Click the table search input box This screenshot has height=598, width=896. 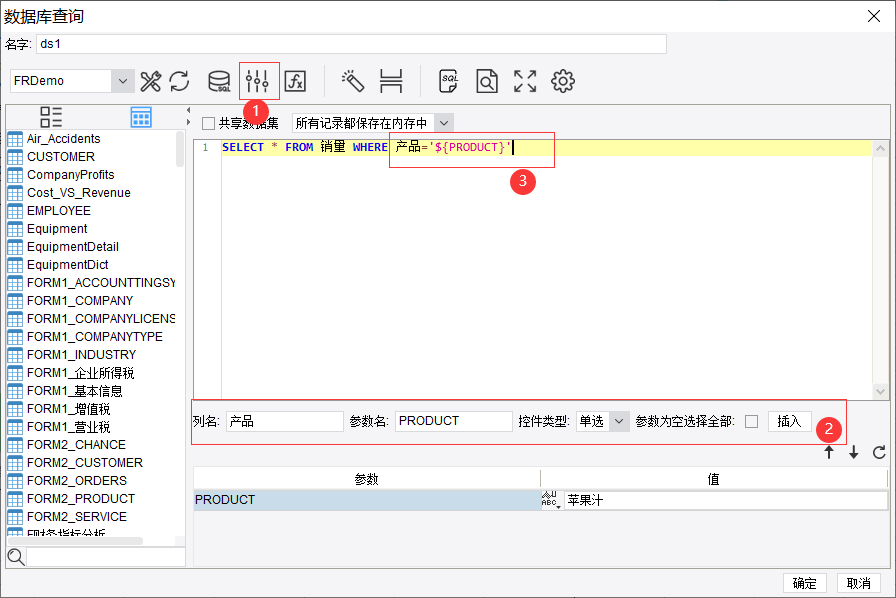click(106, 557)
